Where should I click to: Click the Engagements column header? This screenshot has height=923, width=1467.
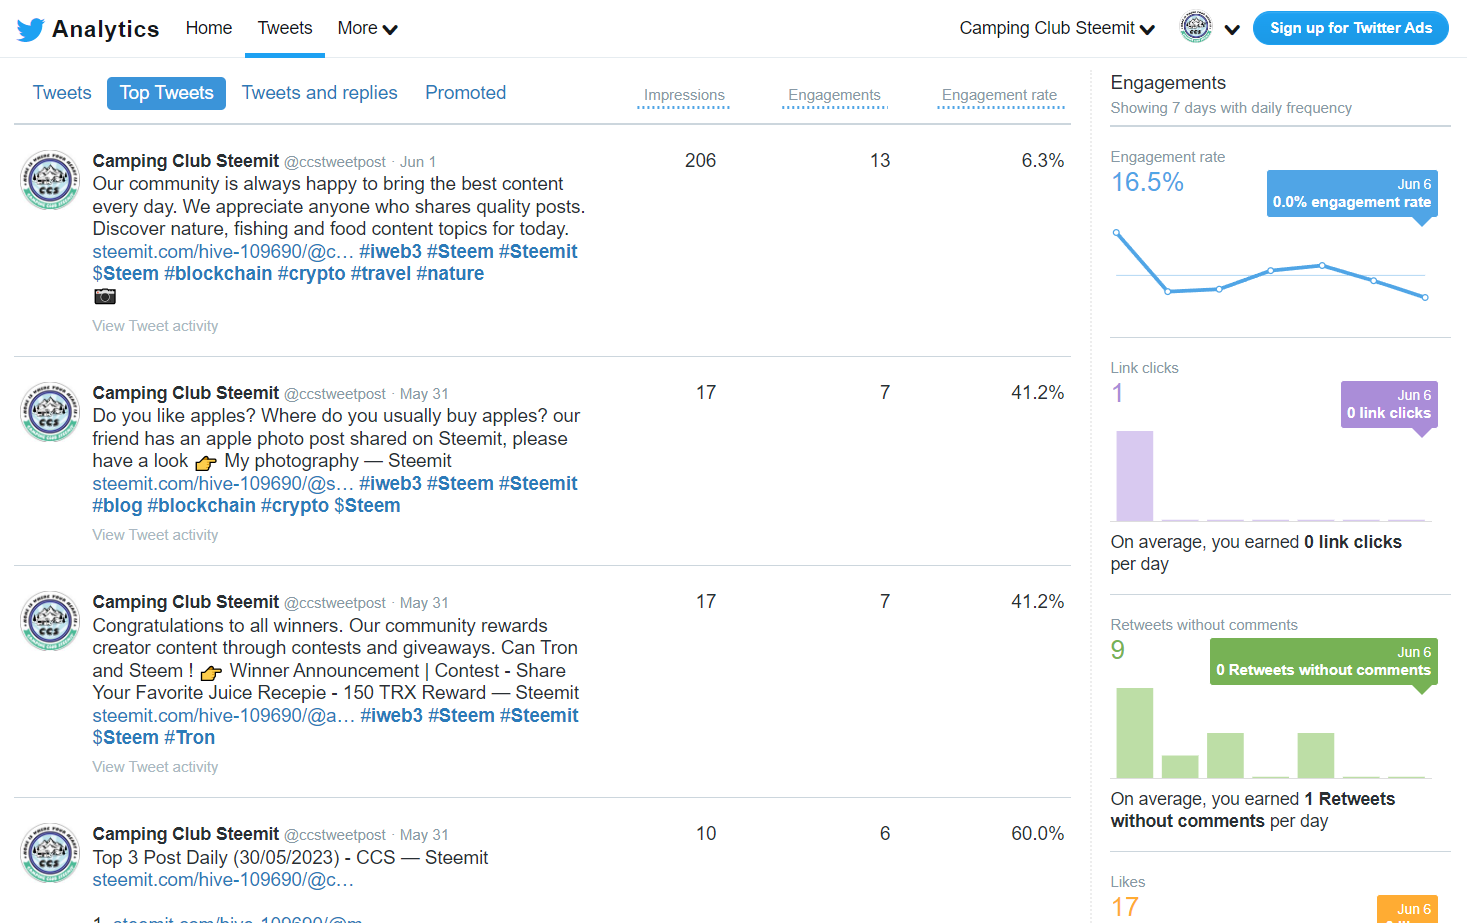pos(834,96)
